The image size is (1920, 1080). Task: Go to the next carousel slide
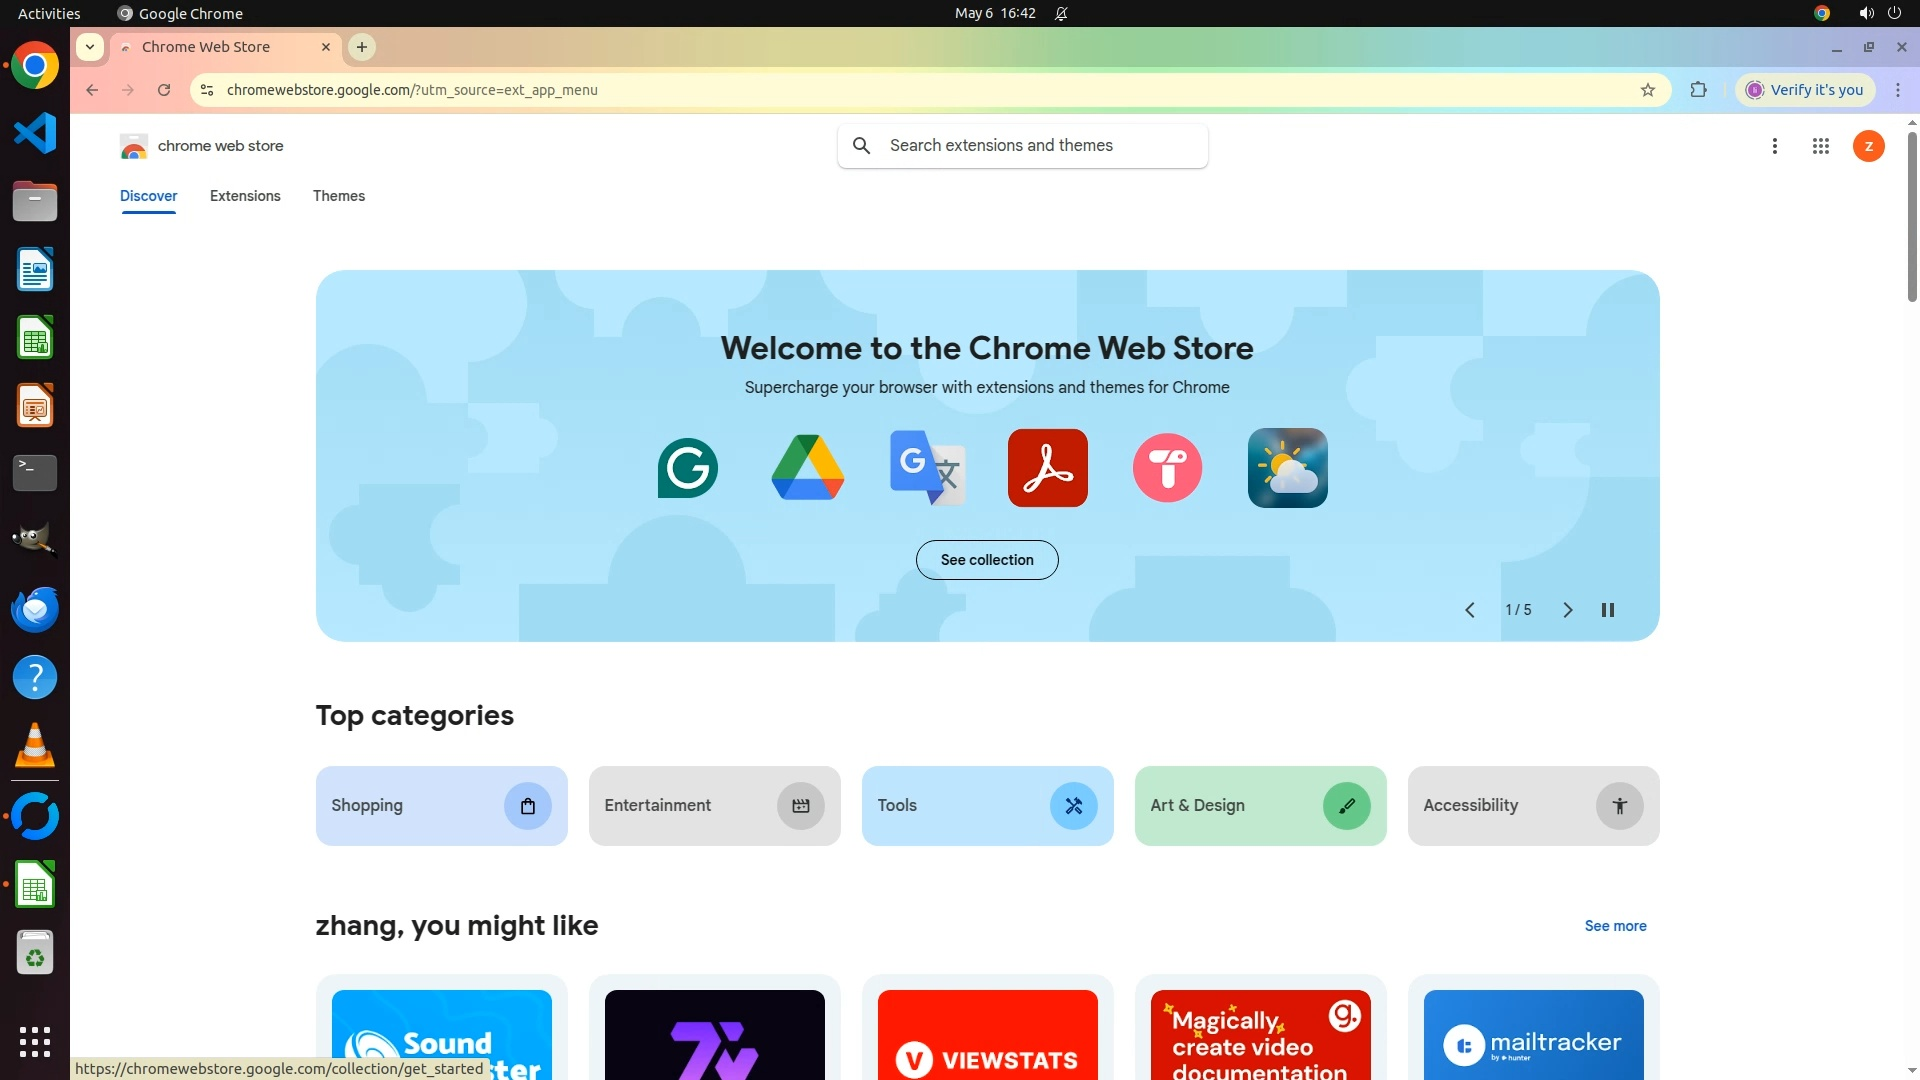[x=1567, y=610]
